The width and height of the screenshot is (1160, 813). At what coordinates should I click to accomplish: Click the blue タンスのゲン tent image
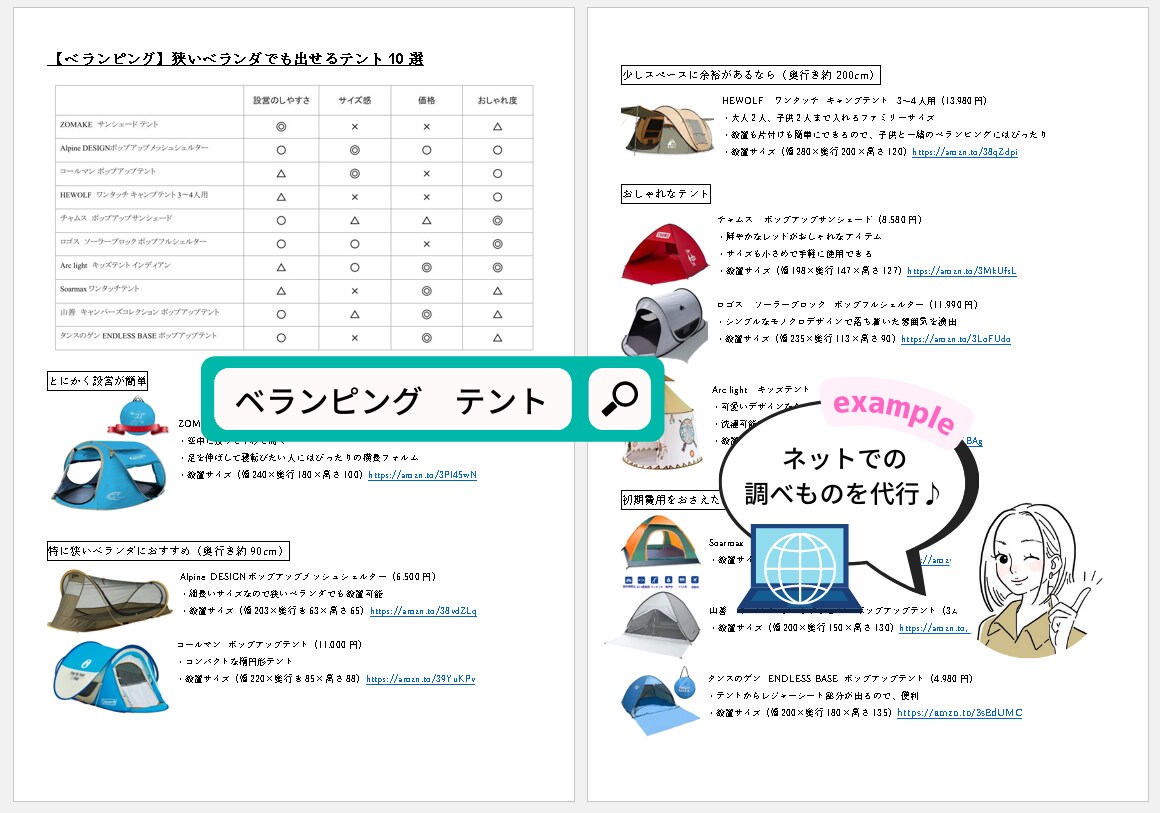(x=661, y=701)
